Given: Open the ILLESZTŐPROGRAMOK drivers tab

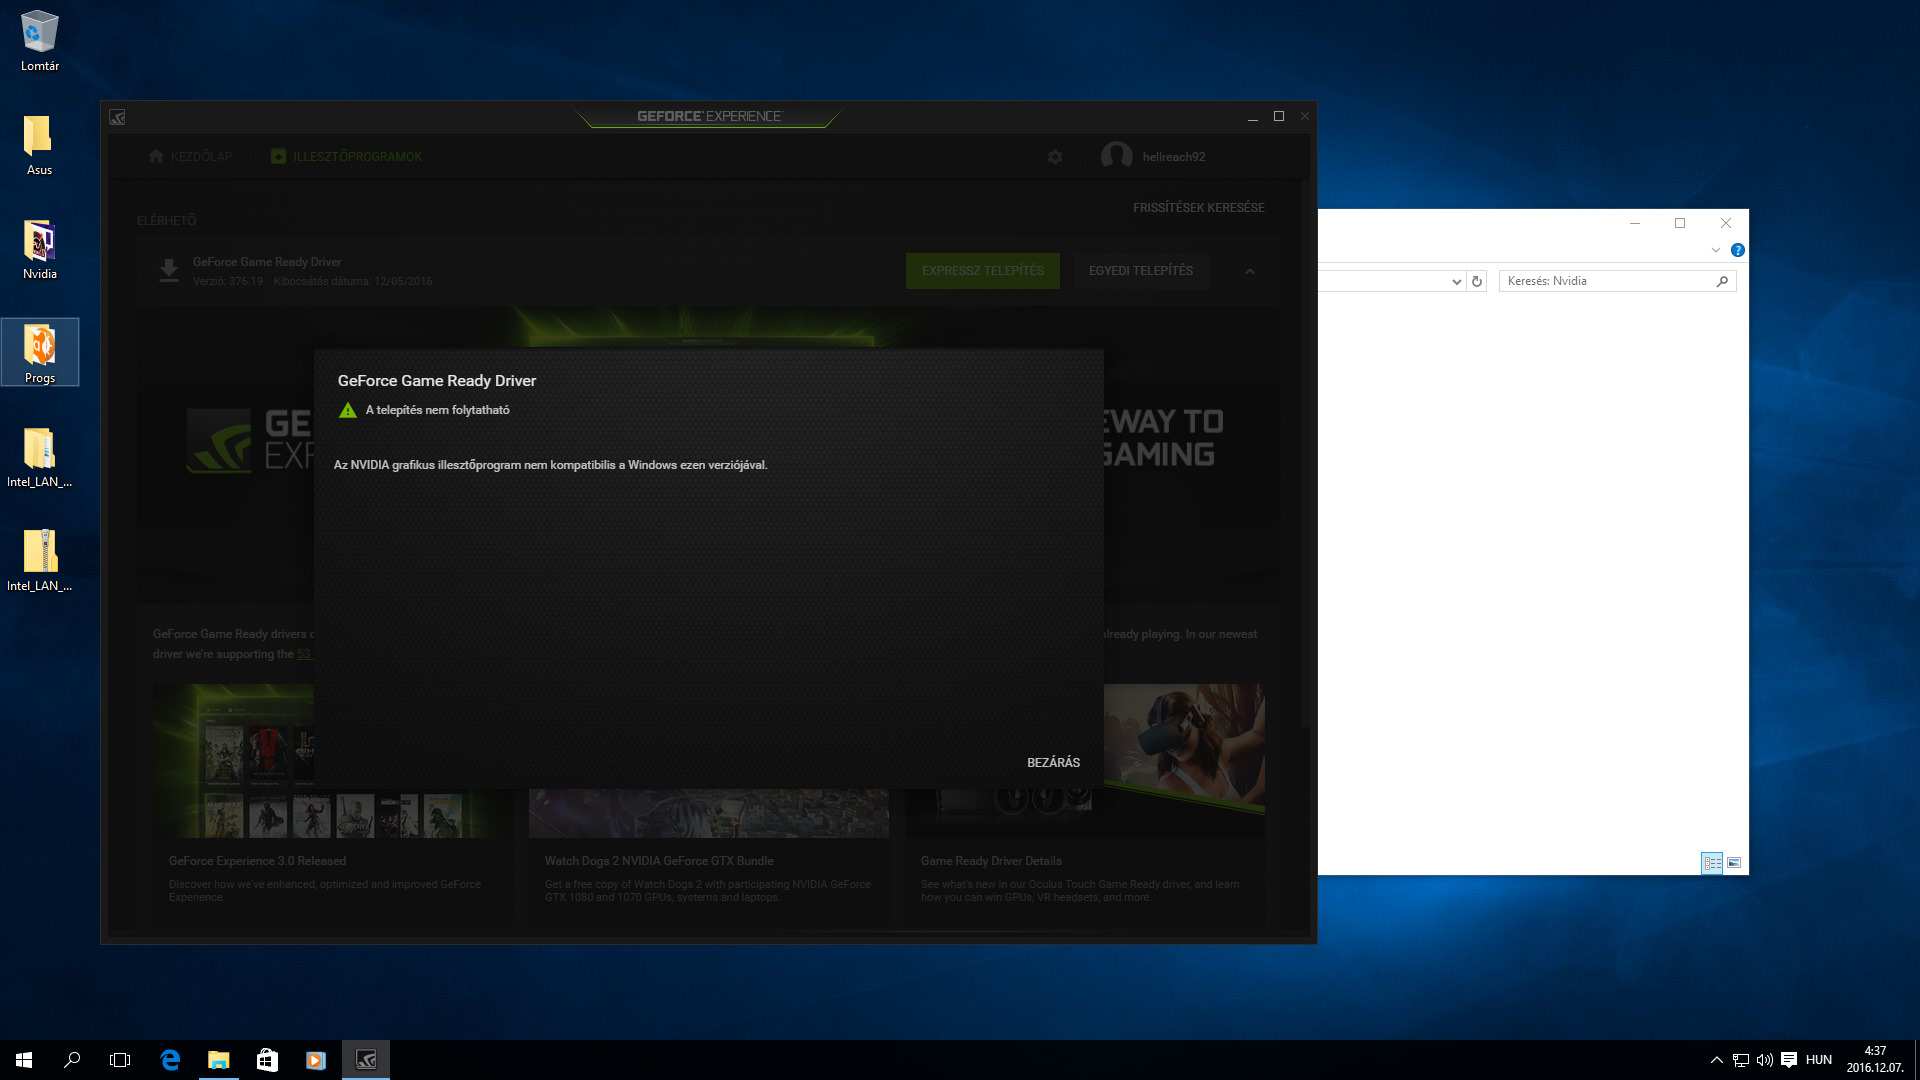Looking at the screenshot, I should (346, 157).
